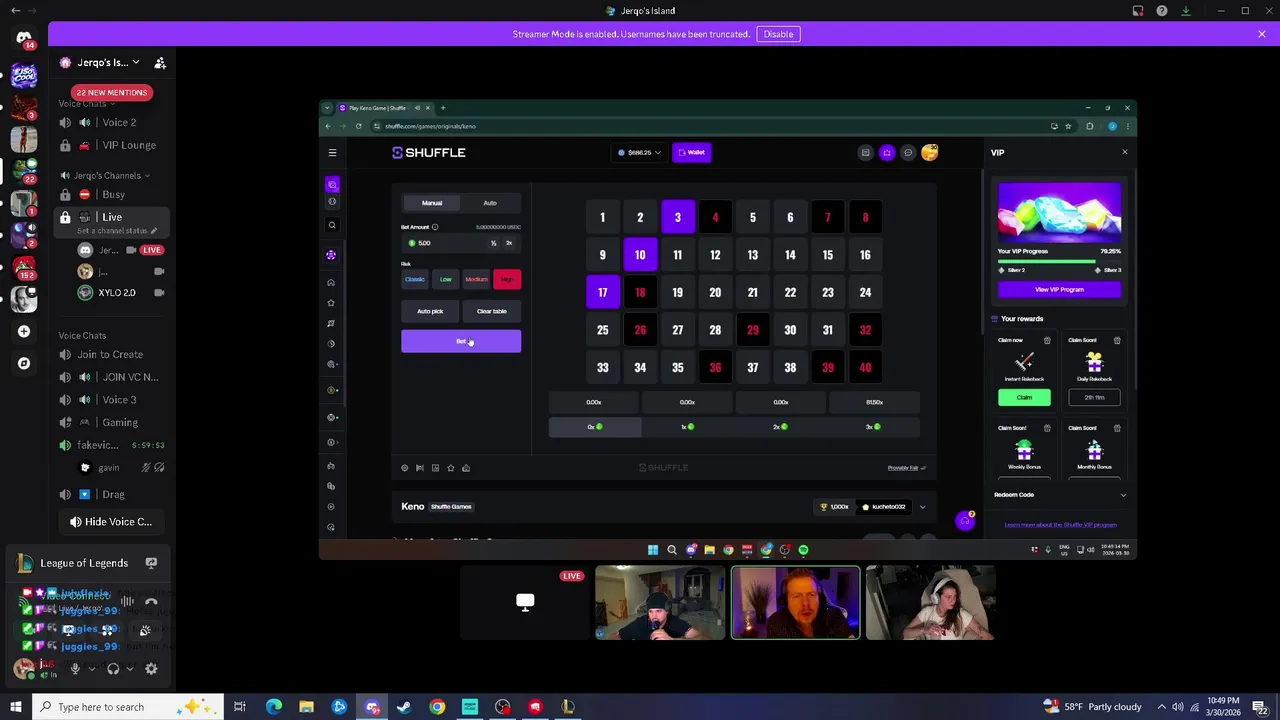Open the VIP crown icon in Shuffle header
Viewport: 1280px width, 720px height.
click(x=887, y=153)
